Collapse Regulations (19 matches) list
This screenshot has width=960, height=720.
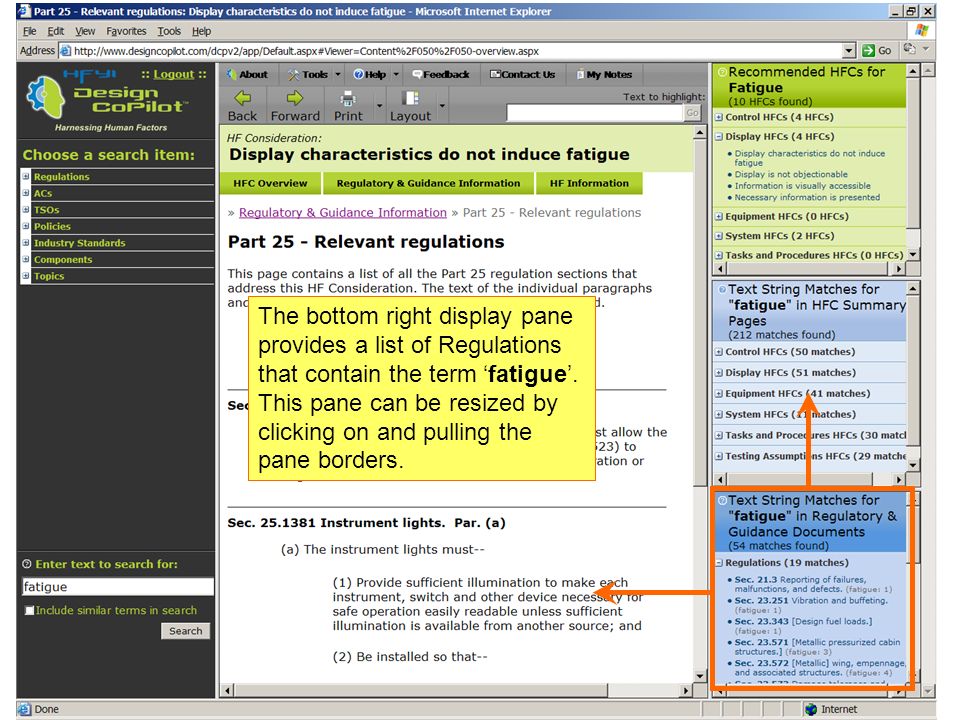click(719, 563)
